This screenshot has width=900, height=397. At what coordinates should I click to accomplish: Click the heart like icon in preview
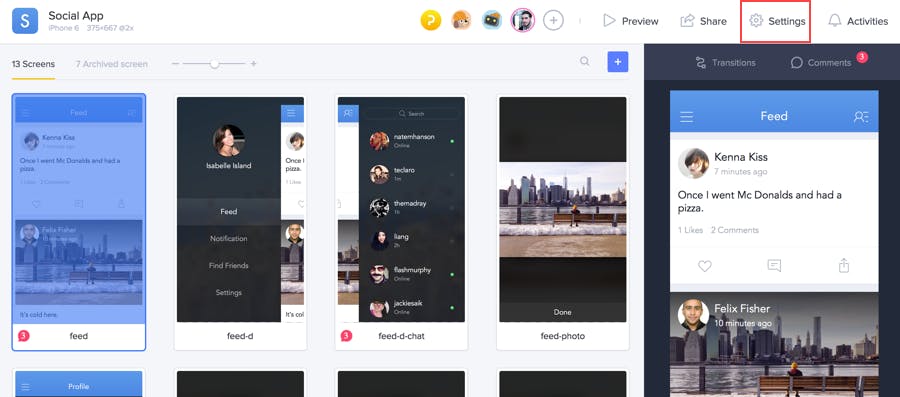(x=705, y=266)
